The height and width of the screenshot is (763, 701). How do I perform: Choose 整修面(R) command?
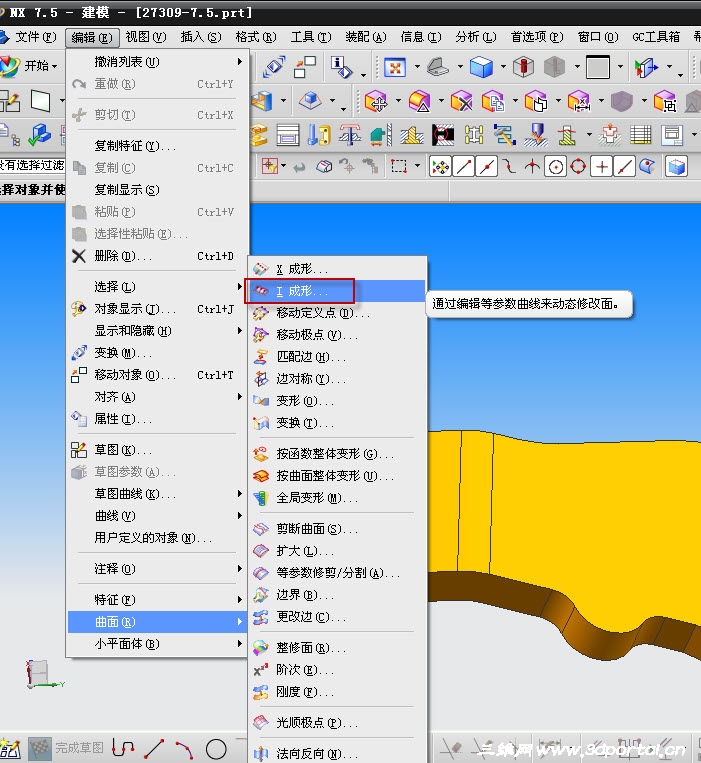pyautogui.click(x=336, y=648)
